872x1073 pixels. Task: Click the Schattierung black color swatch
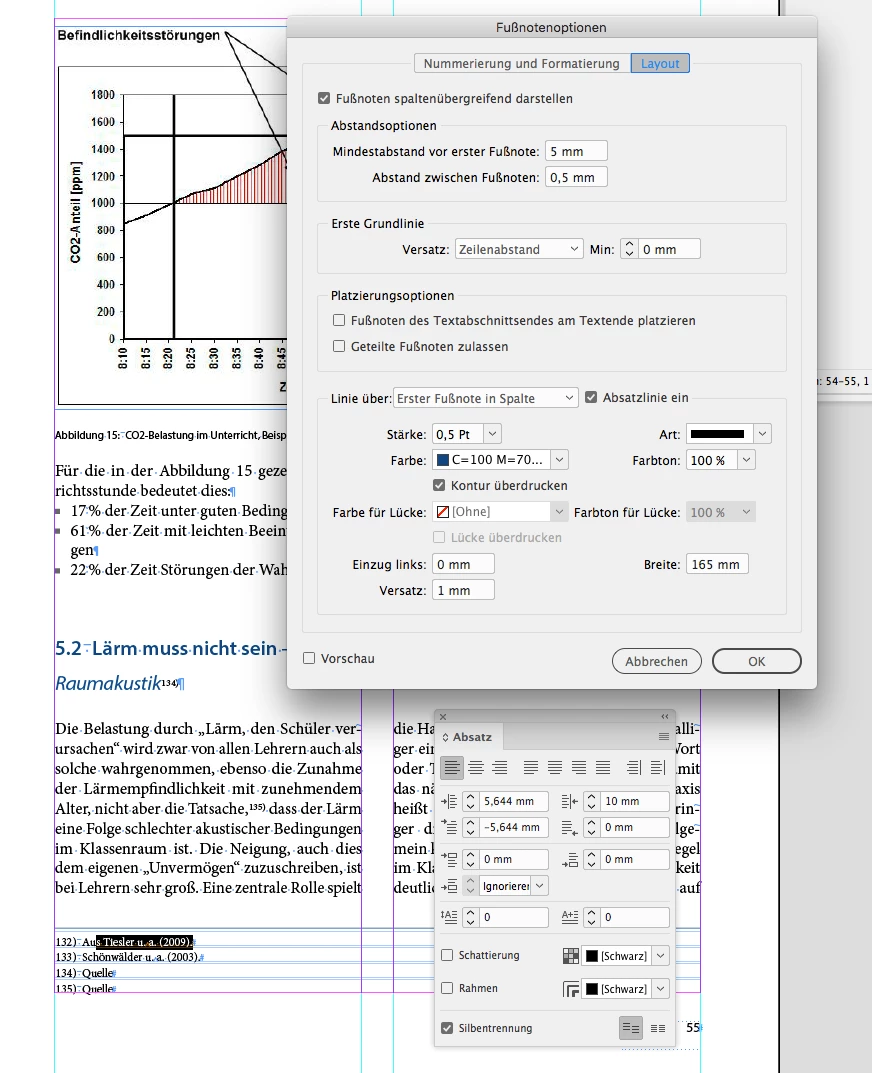592,956
